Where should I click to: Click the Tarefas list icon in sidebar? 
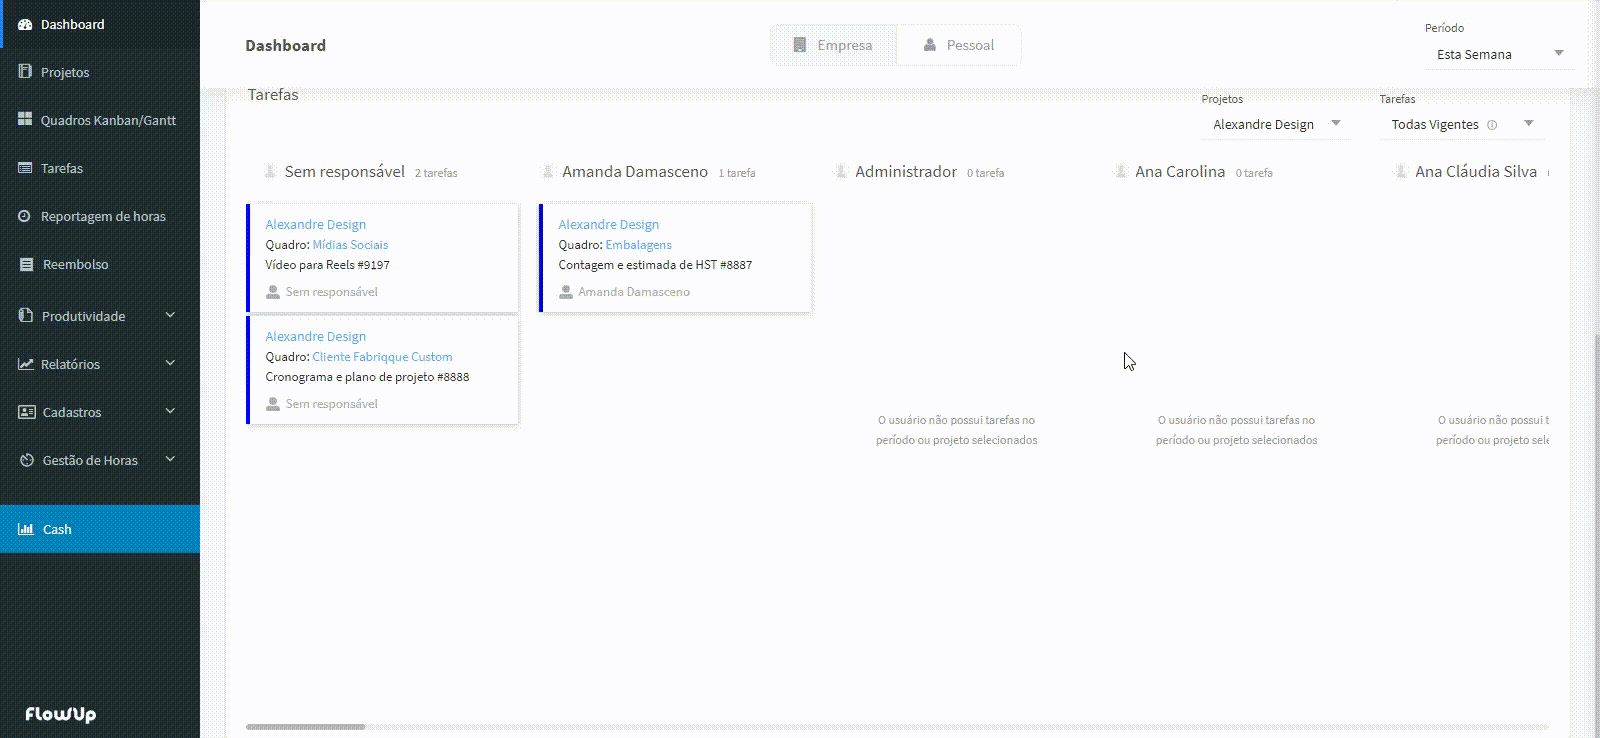click(25, 168)
